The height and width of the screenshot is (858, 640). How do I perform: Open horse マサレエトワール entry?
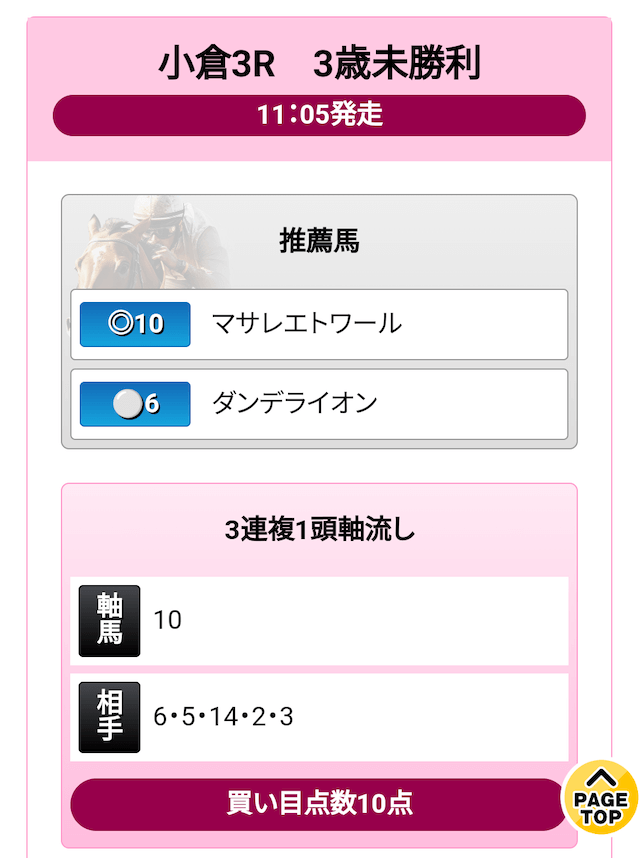[307, 323]
